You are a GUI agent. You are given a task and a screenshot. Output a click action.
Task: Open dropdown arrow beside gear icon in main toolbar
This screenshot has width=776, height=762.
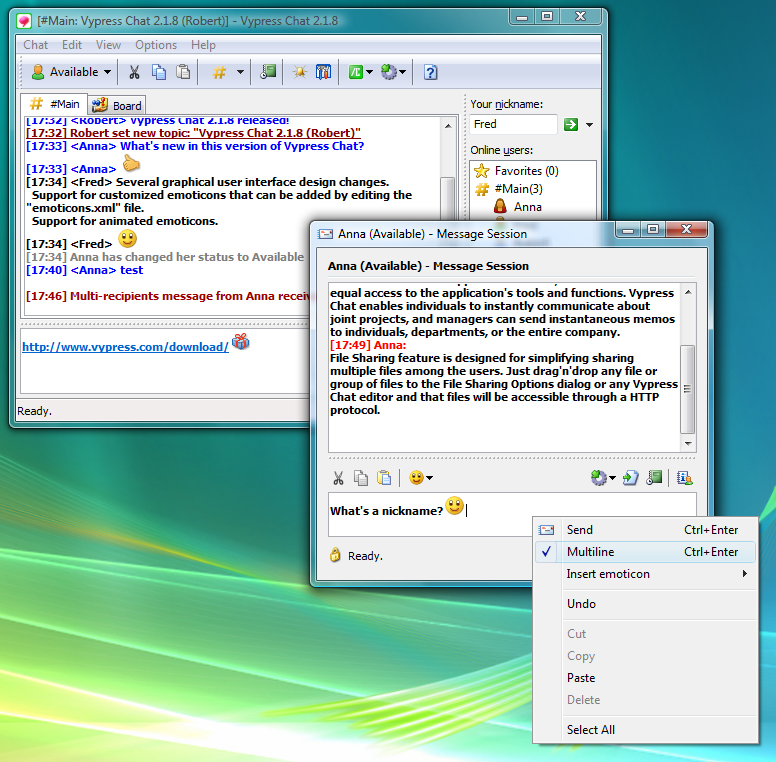coord(402,72)
